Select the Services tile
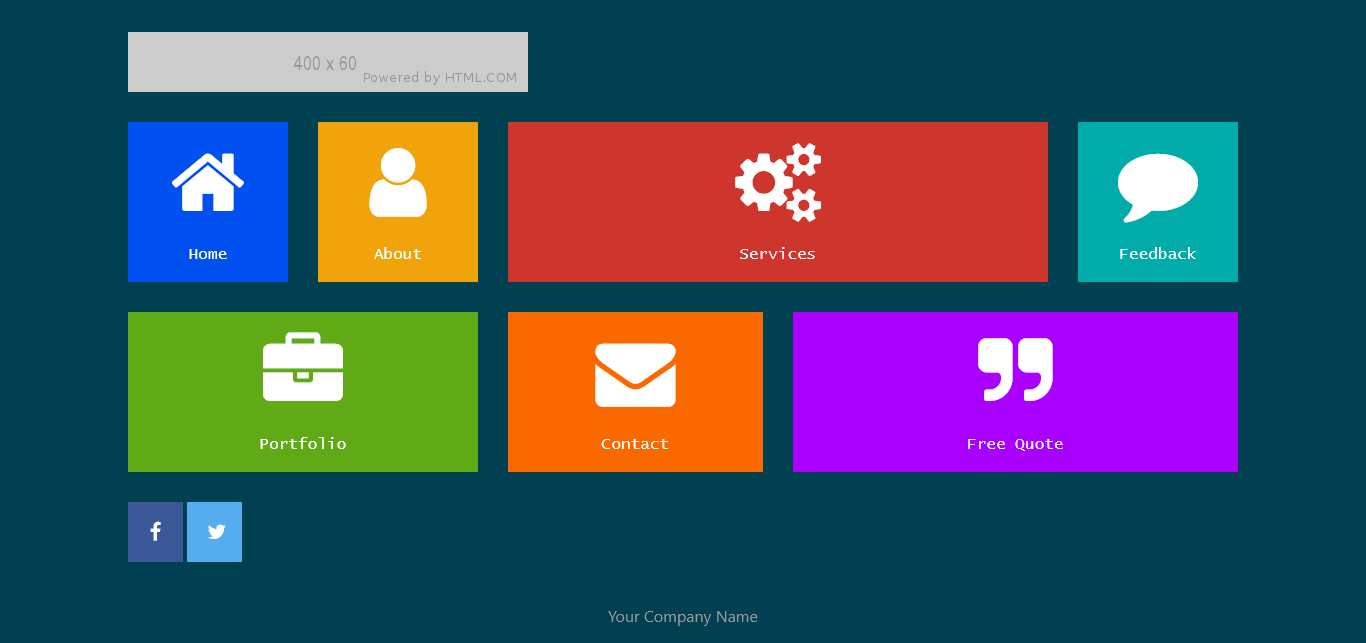Screen dimensions: 1366x643 (777, 201)
